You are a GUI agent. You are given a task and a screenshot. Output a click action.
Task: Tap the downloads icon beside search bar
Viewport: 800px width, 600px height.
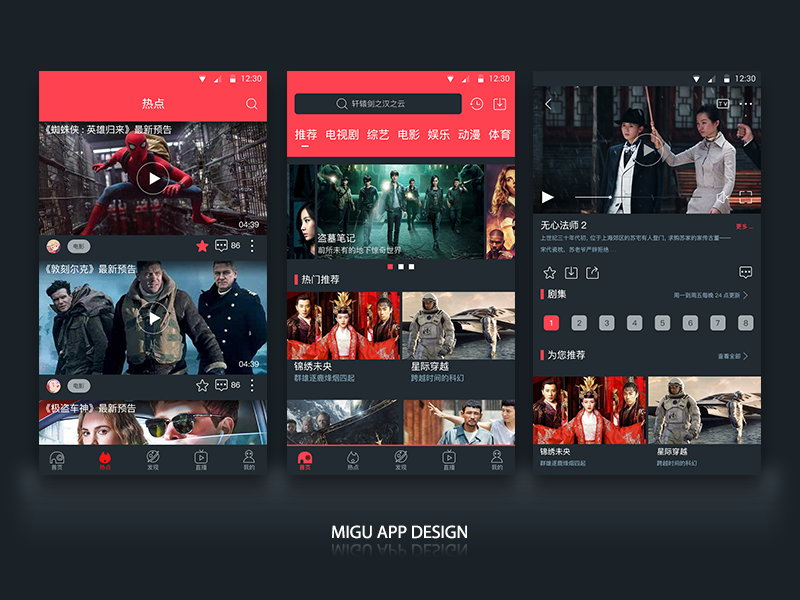[x=498, y=103]
